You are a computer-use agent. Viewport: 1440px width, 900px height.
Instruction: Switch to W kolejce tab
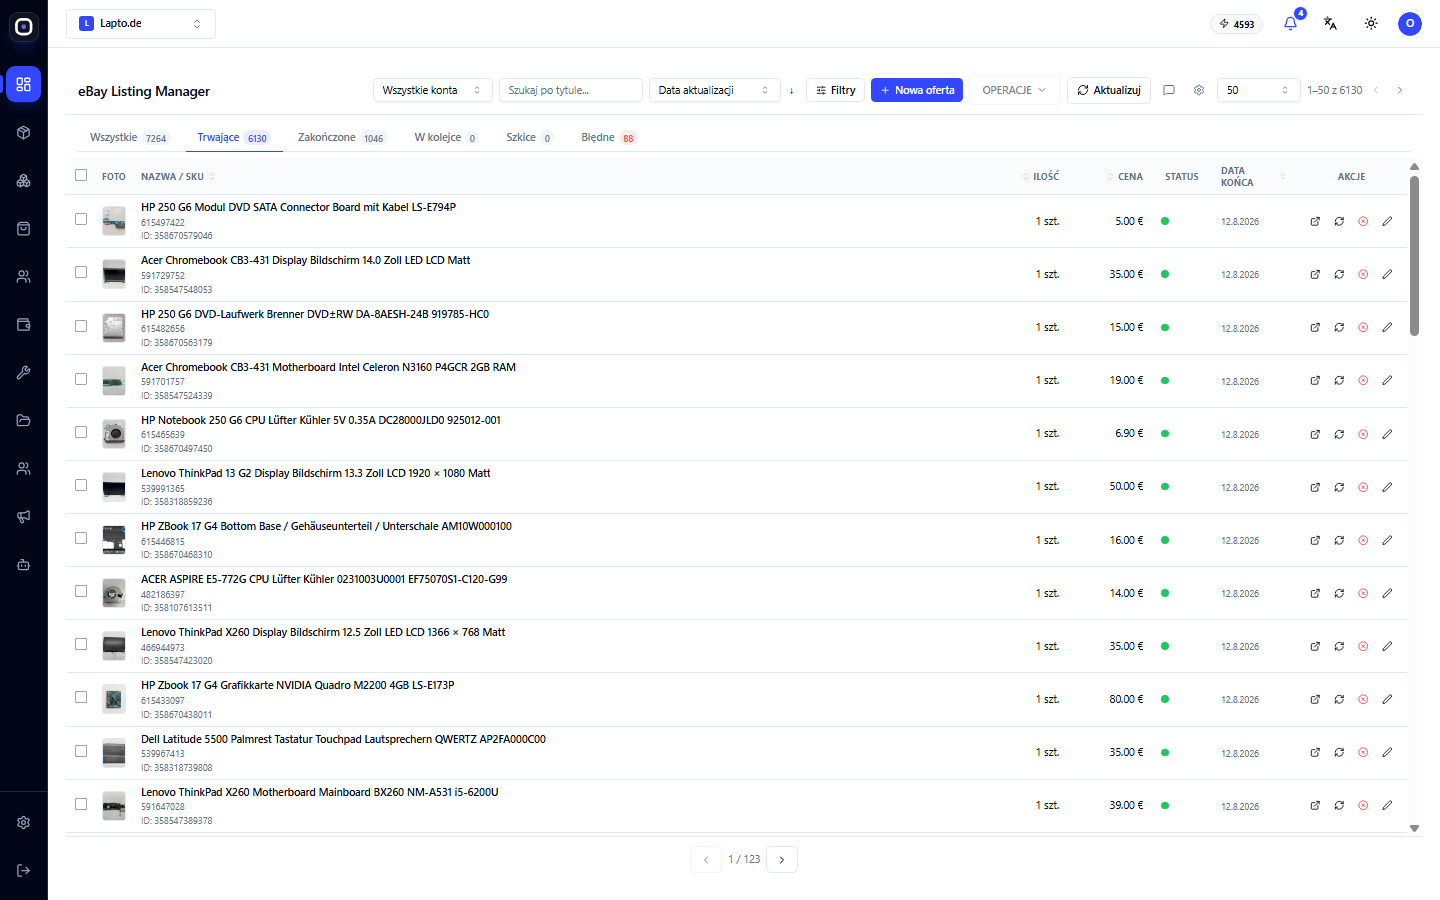pyautogui.click(x=446, y=138)
